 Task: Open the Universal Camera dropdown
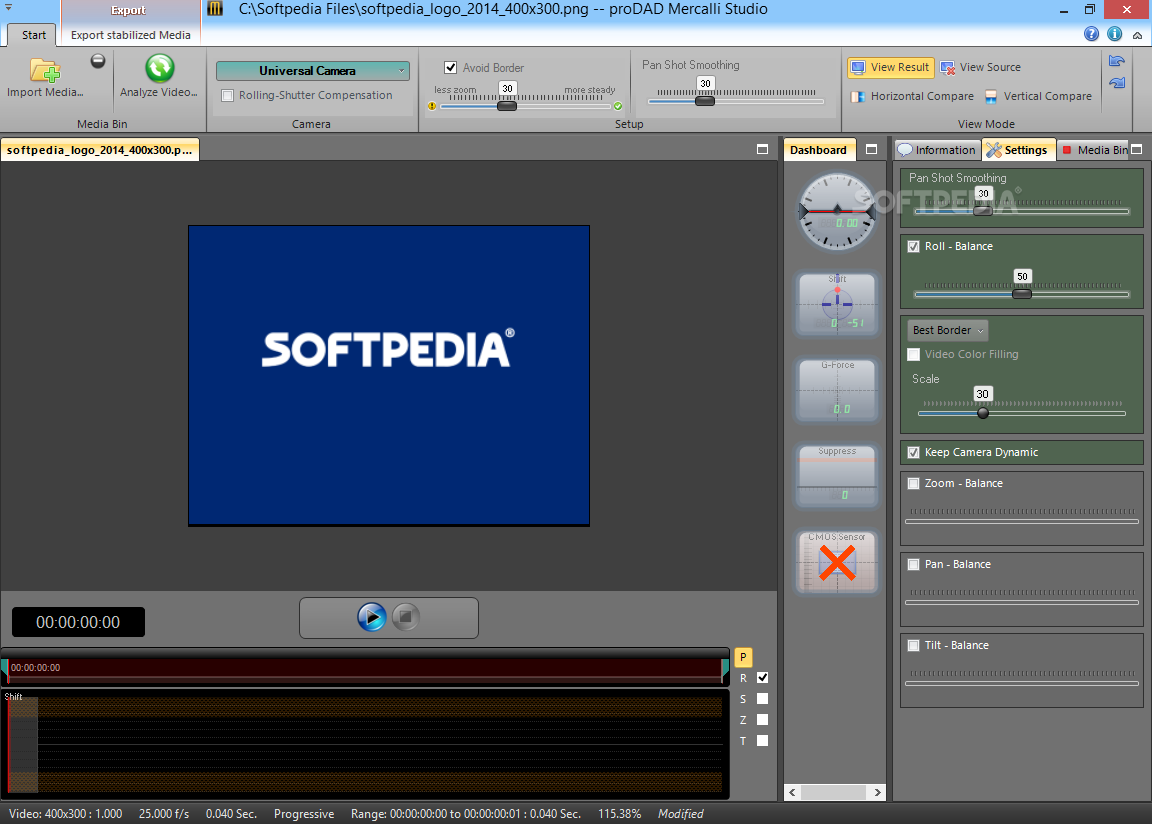tap(312, 71)
